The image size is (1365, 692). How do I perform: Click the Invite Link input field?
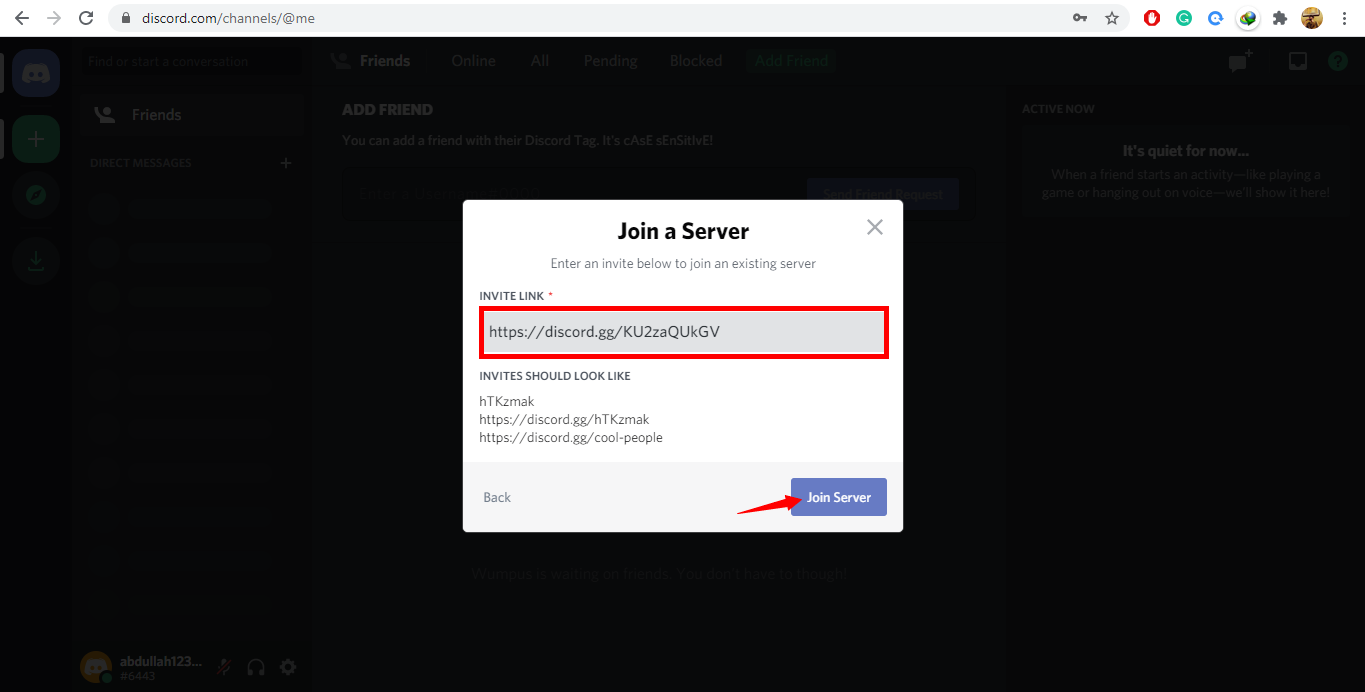pyautogui.click(x=684, y=332)
